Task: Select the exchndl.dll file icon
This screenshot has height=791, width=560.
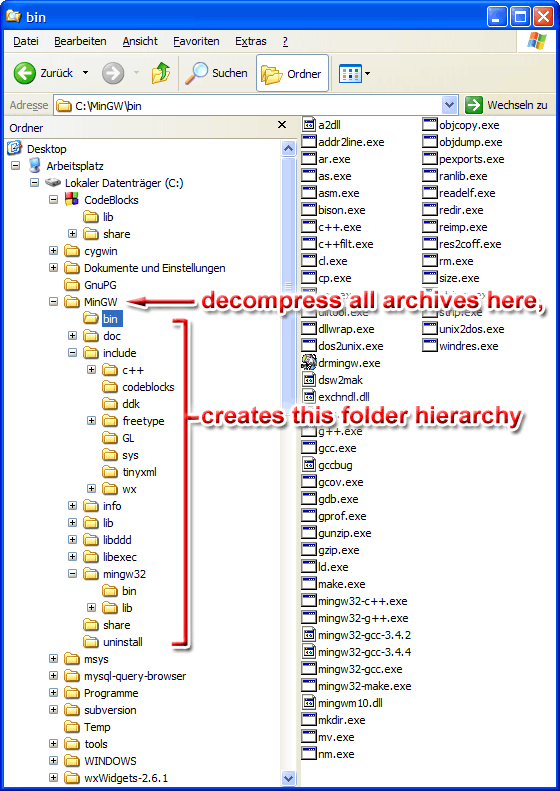Action: [309, 397]
